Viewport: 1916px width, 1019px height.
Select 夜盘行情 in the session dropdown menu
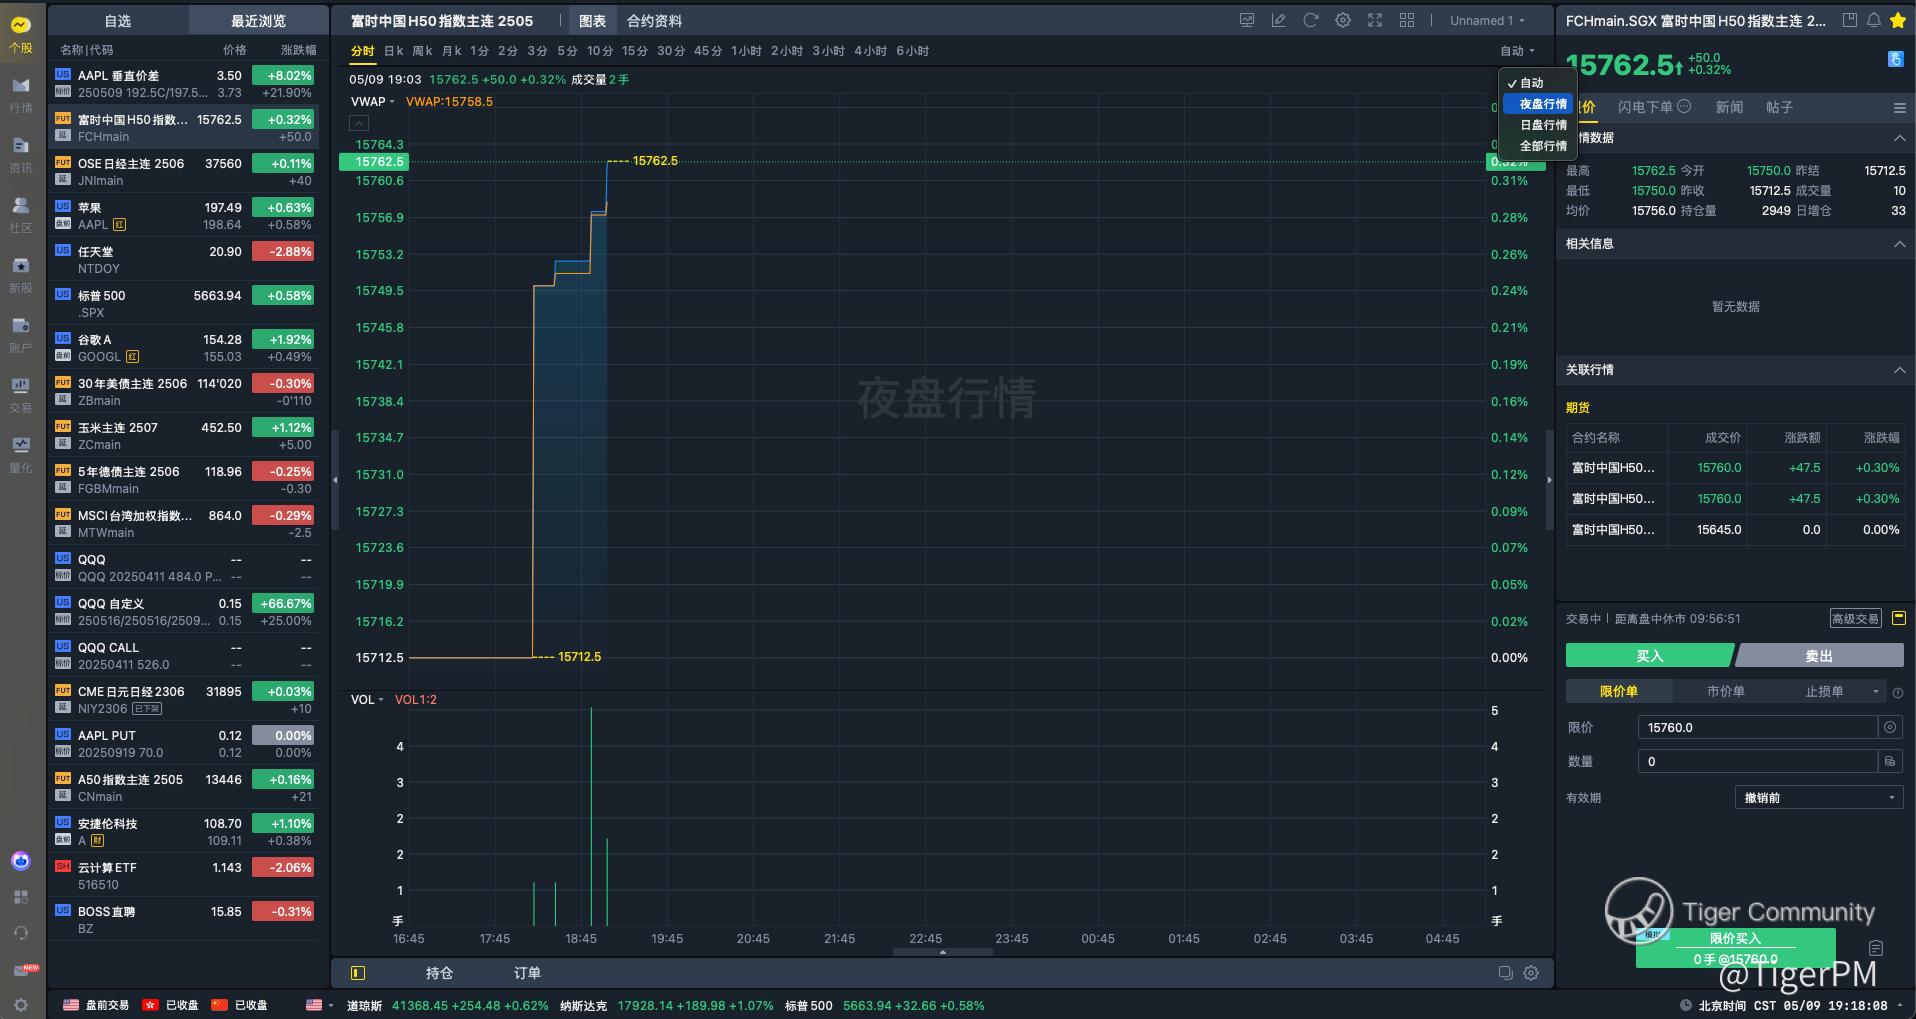1538,104
